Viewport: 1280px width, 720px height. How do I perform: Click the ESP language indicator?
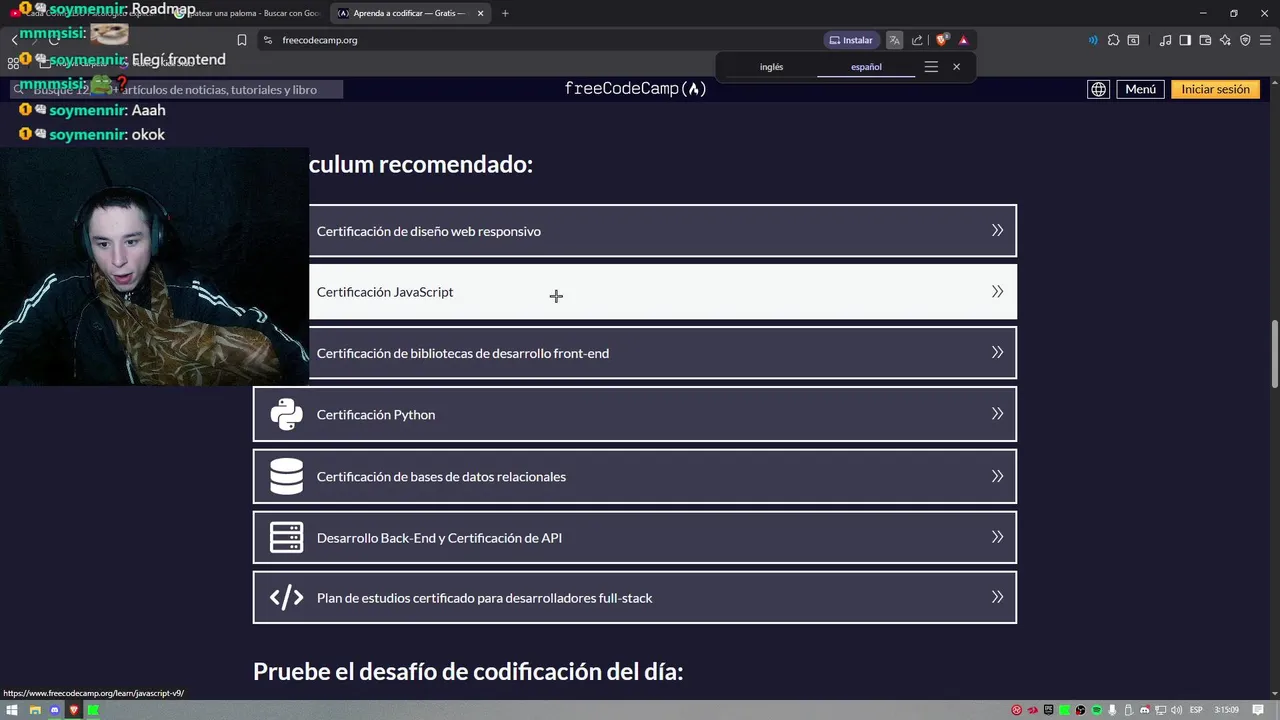pos(1196,710)
